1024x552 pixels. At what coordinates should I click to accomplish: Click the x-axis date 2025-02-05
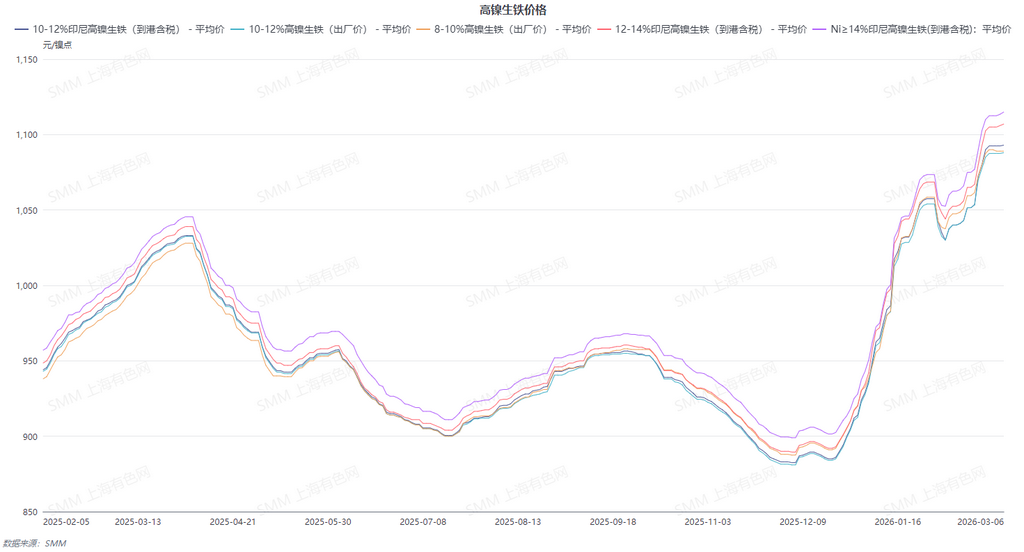[66, 522]
